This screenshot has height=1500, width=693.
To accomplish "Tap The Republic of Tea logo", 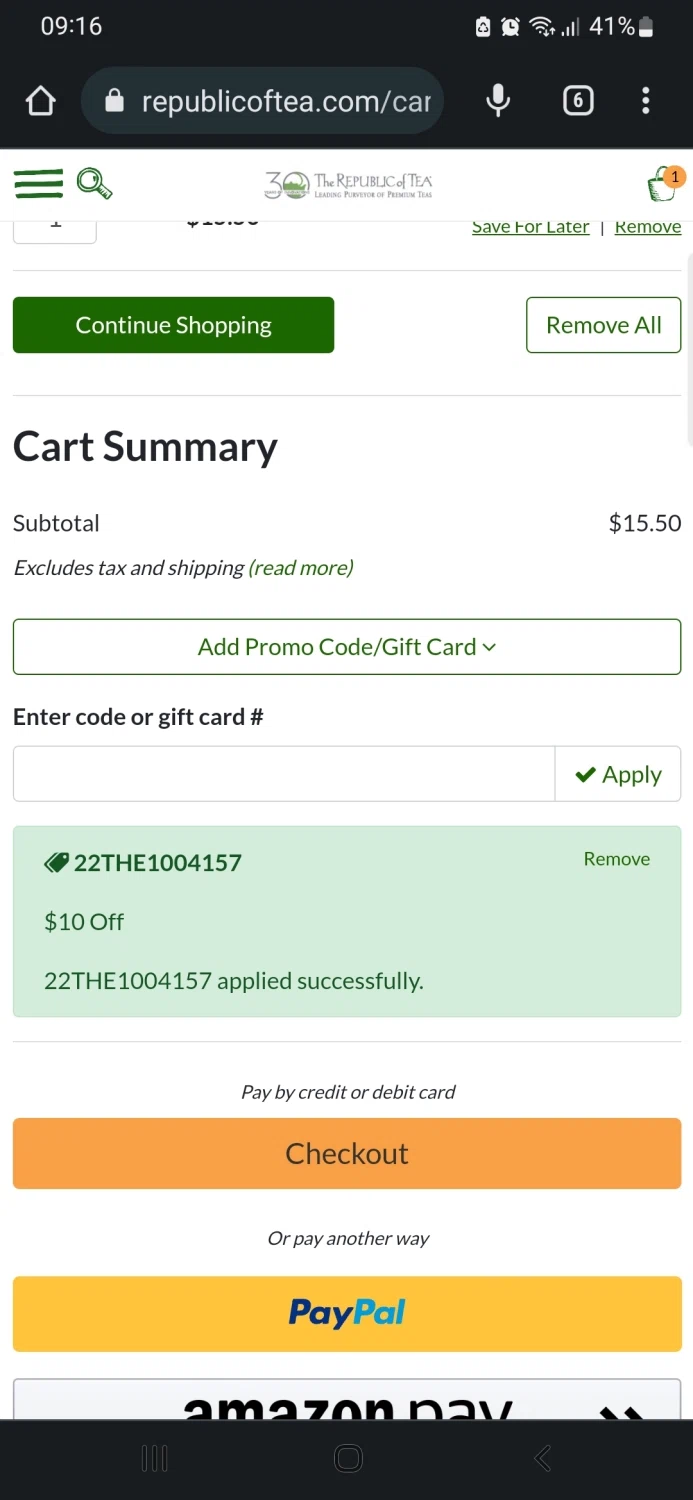I will point(348,184).
